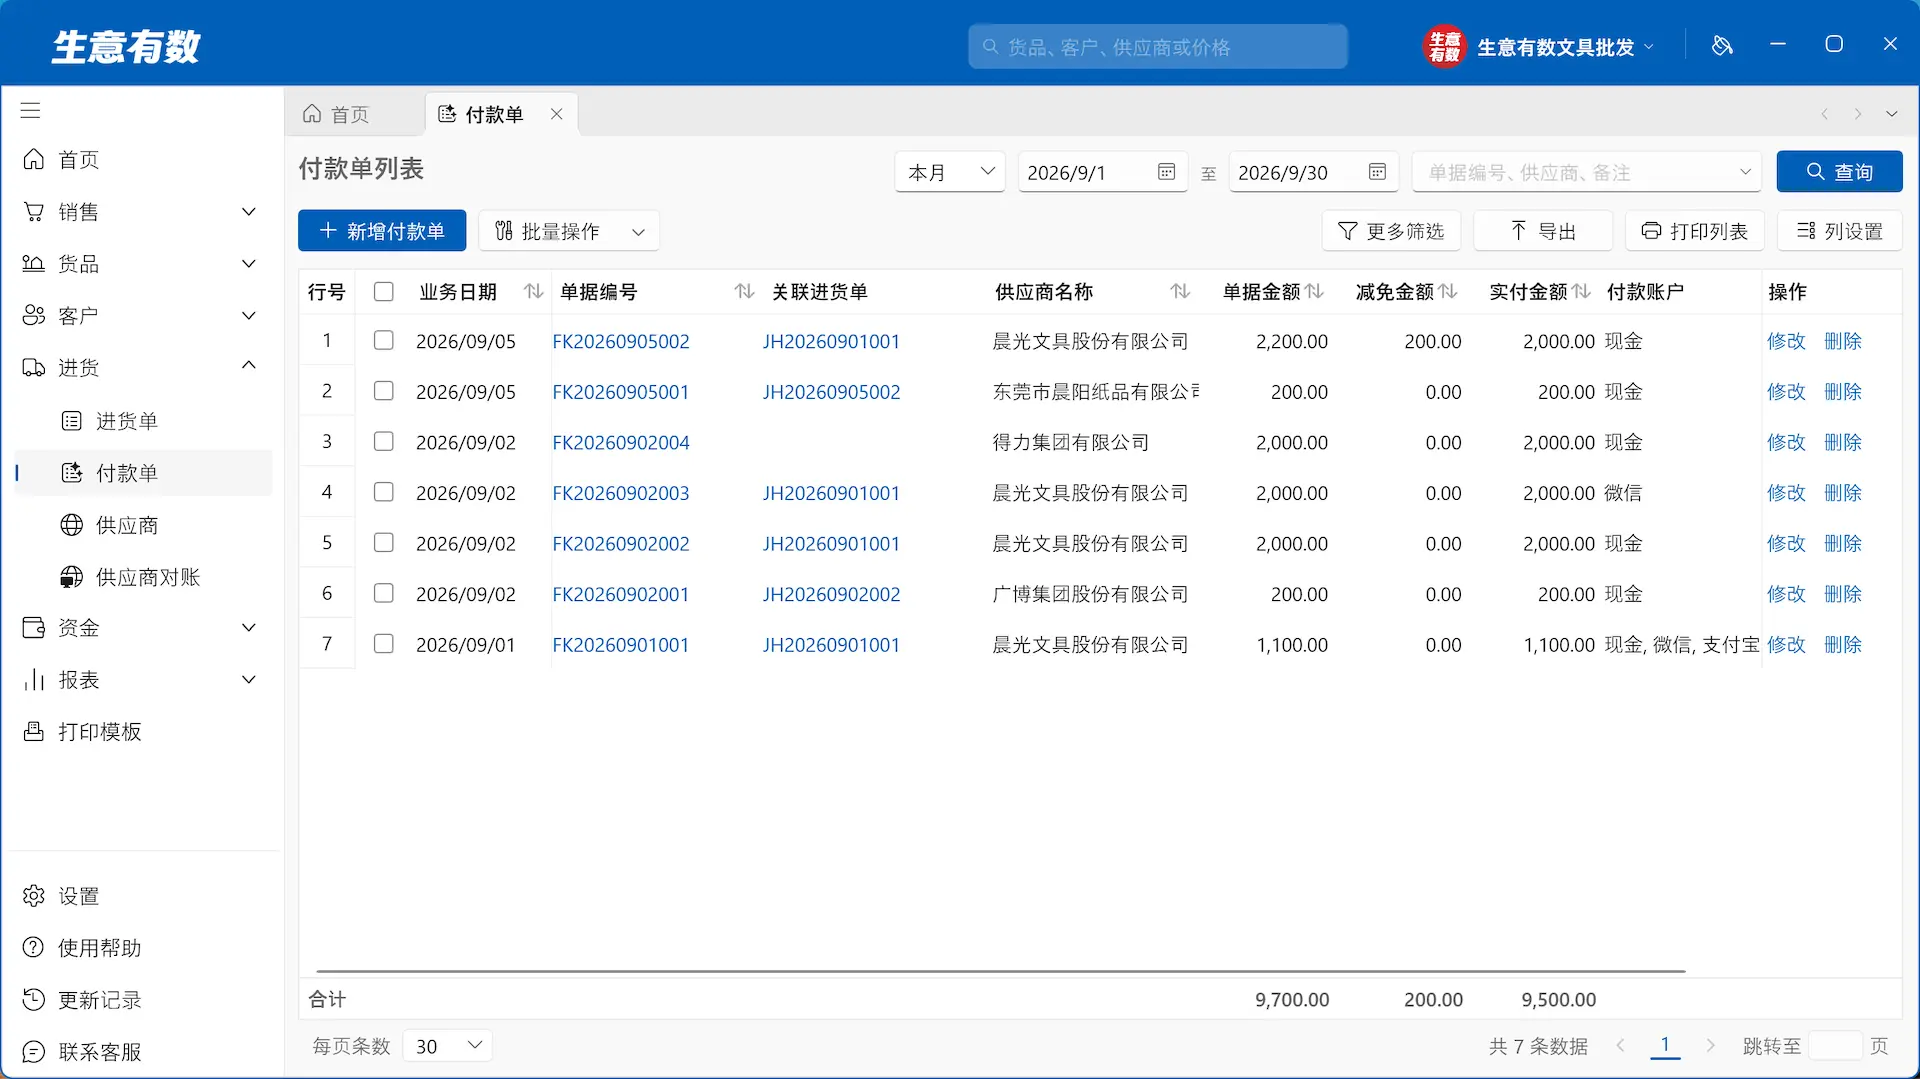Toggle the select-all checkbox in table header
Image resolution: width=1920 pixels, height=1079 pixels.
383,291
